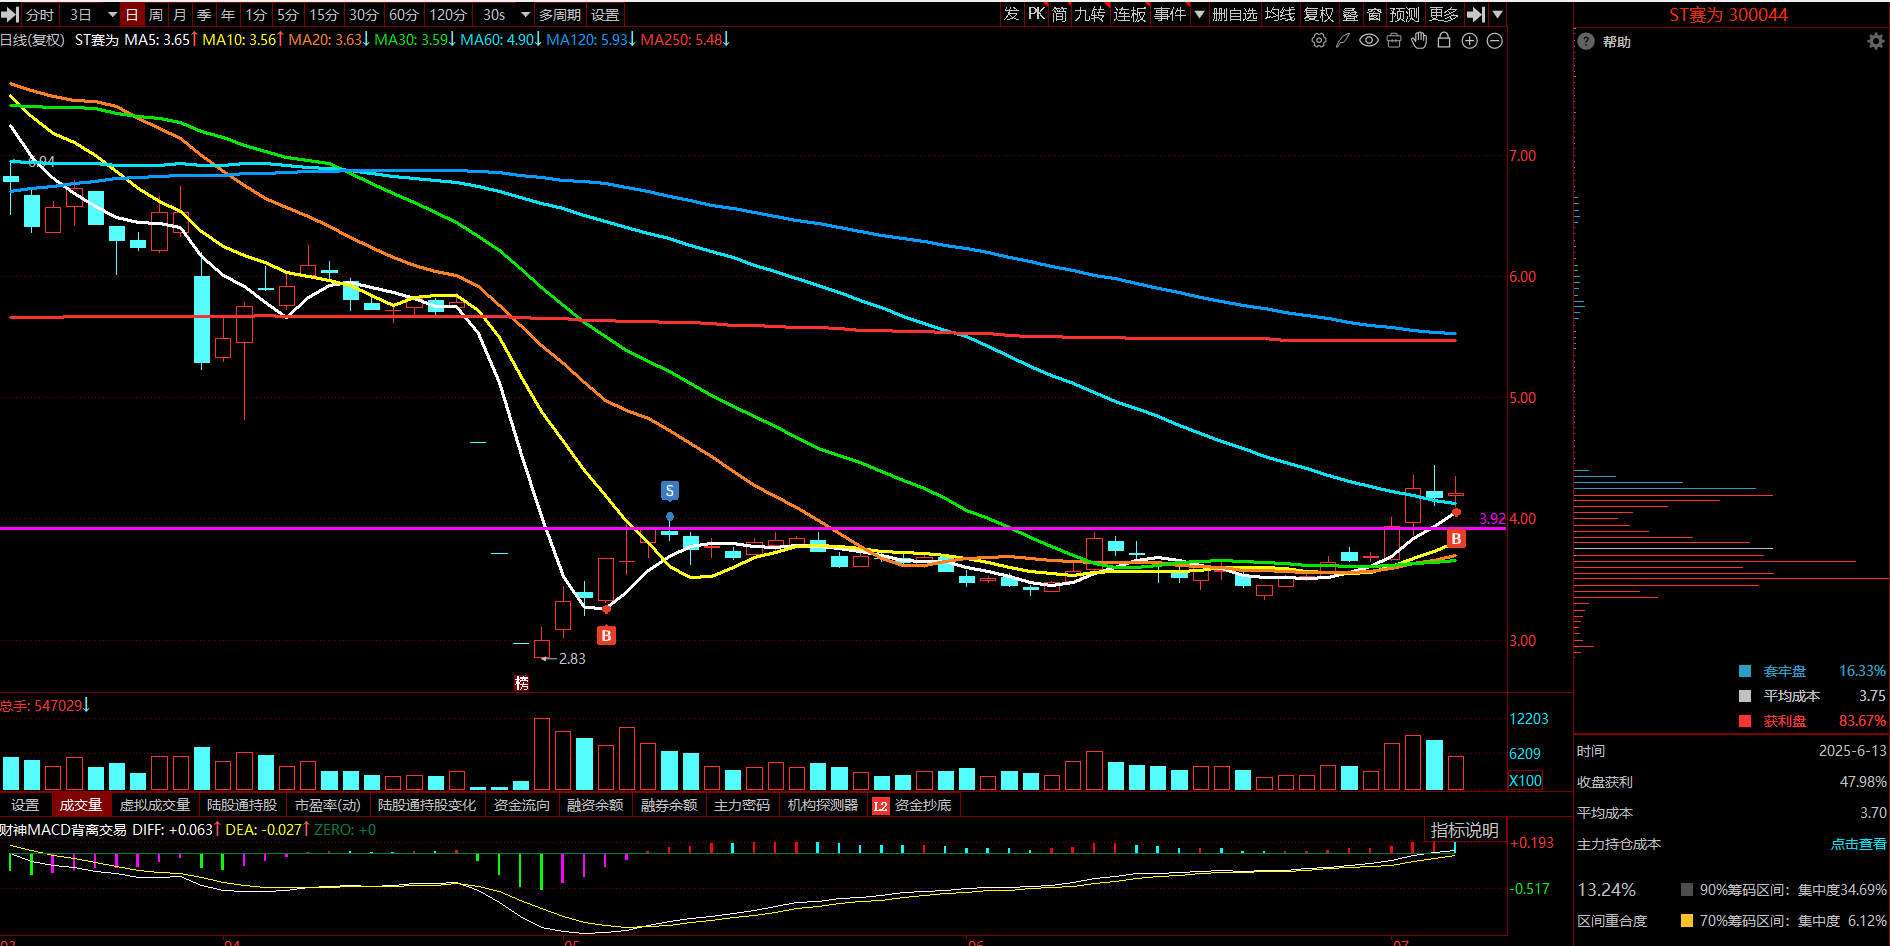Open the top period bar 设置 settings
Viewport: 1890px width, 946px height.
pos(605,14)
